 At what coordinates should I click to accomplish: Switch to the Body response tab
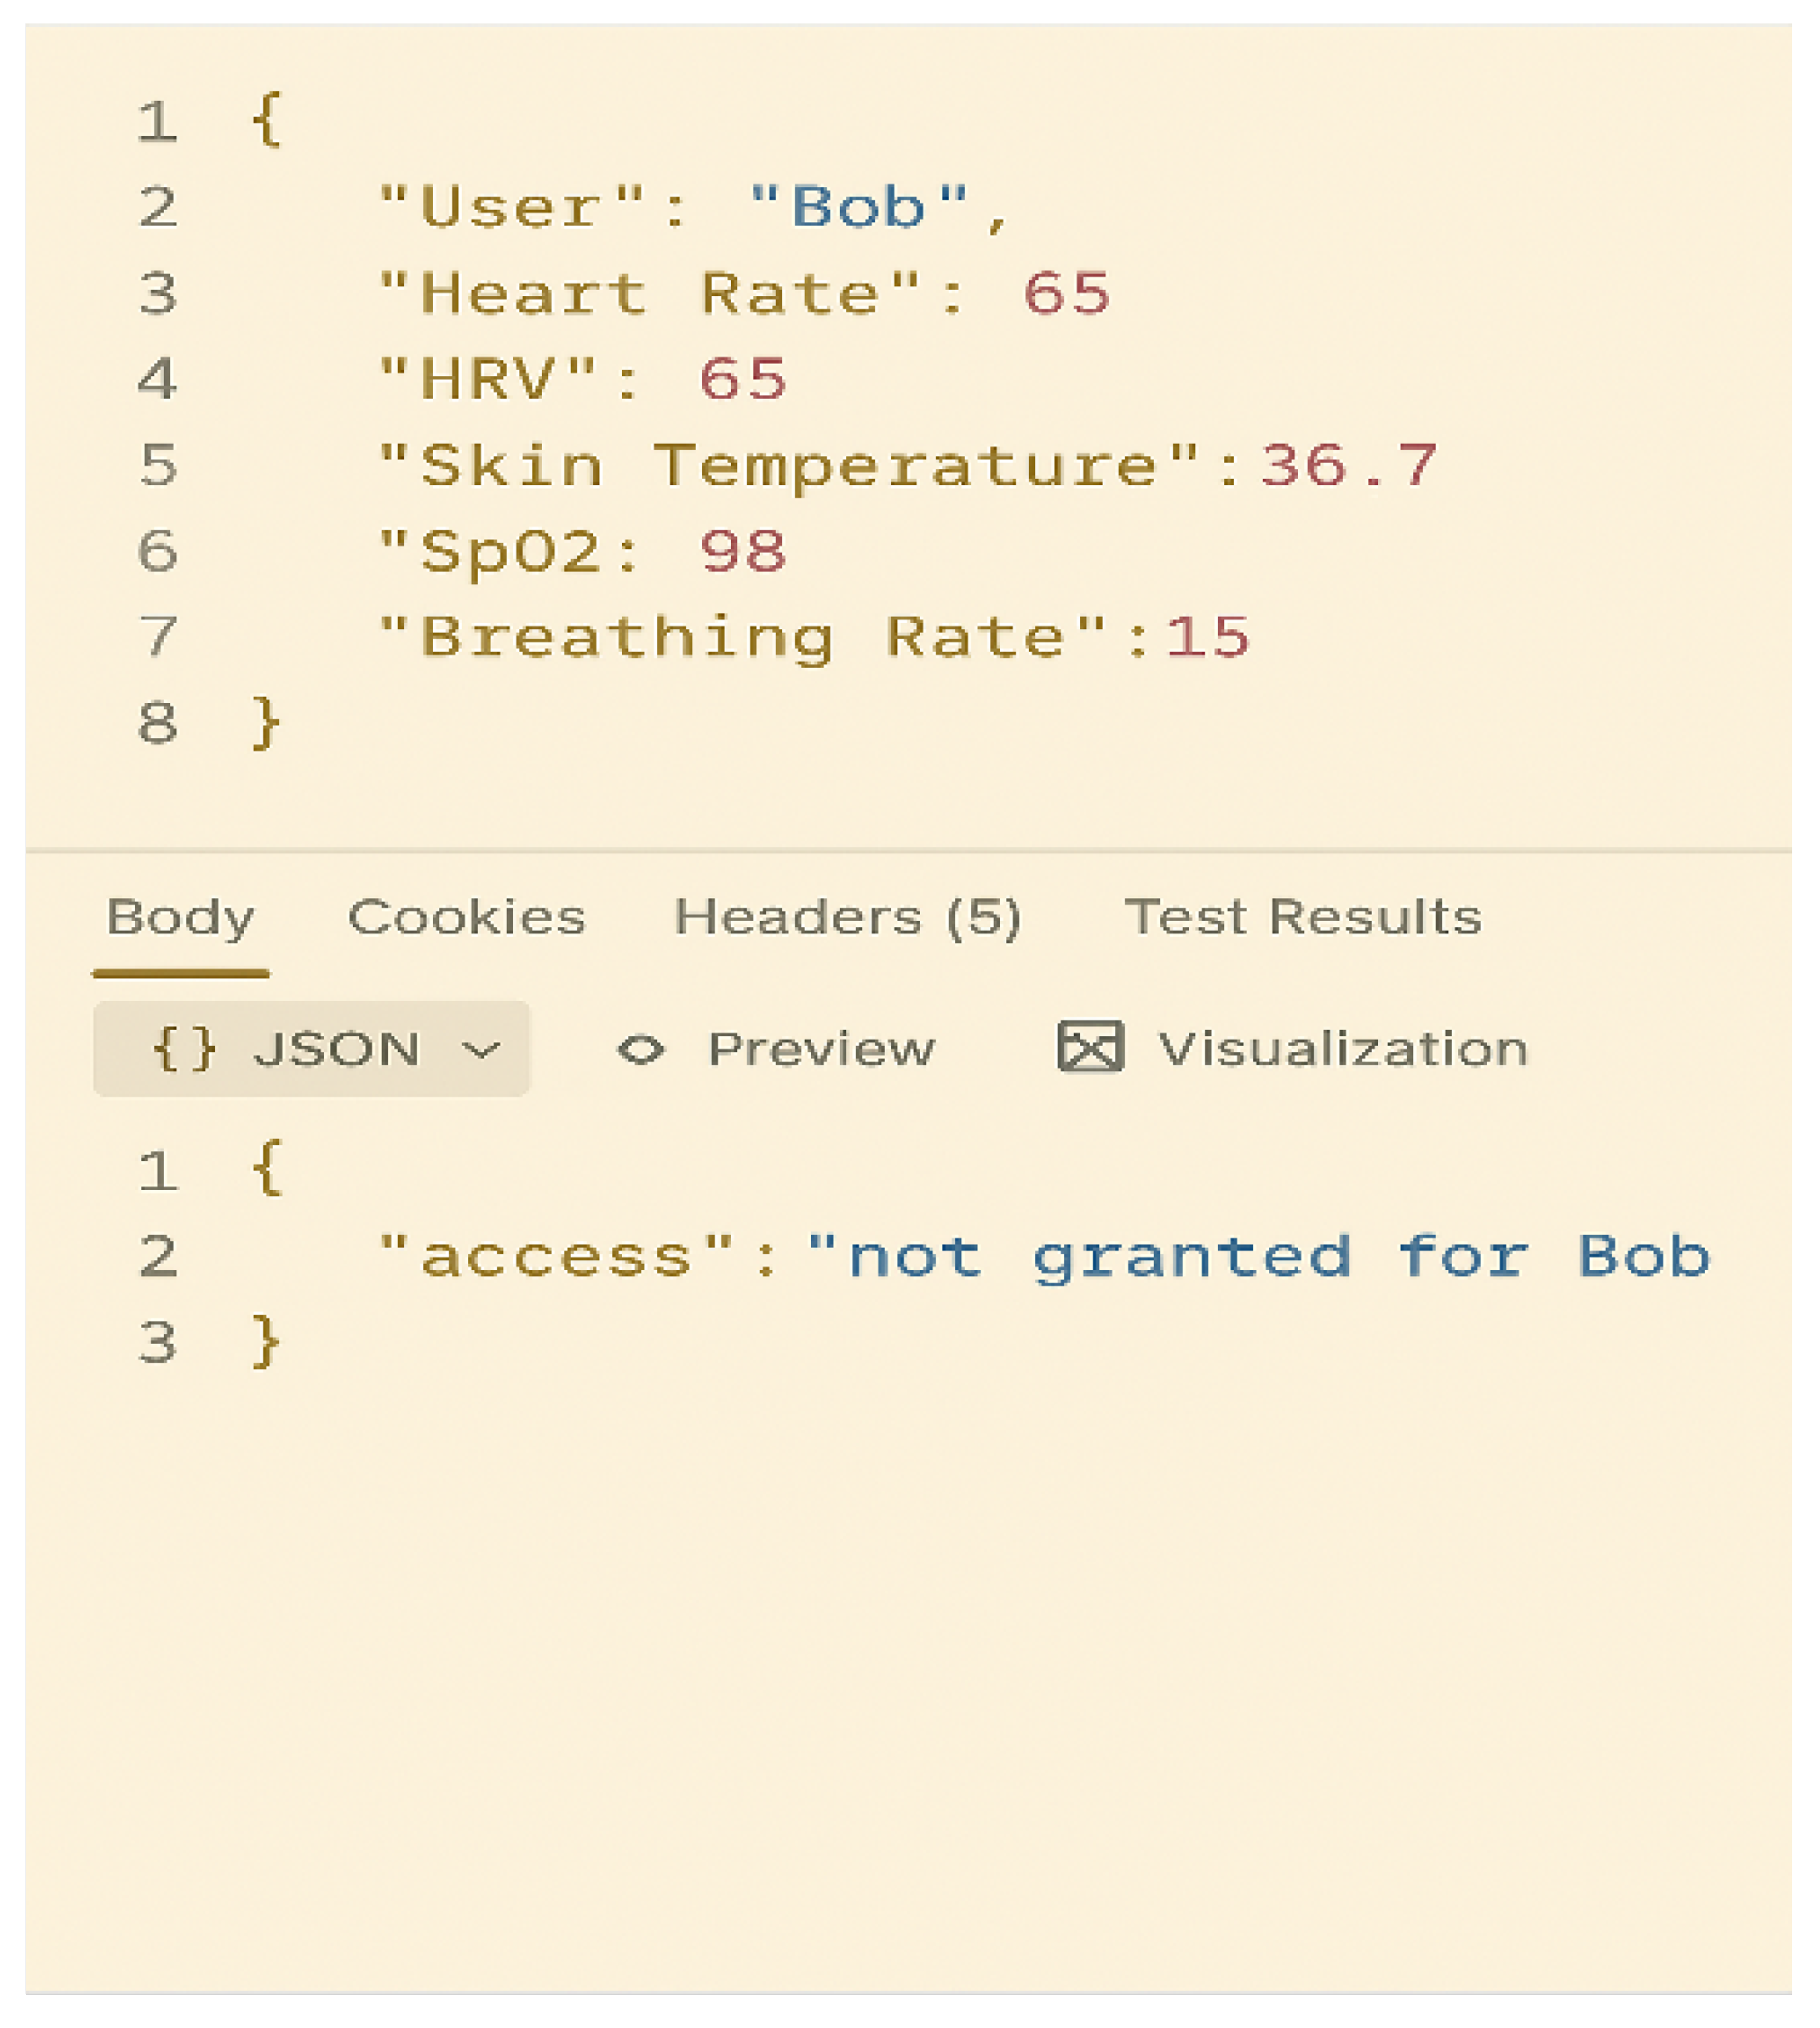point(180,917)
